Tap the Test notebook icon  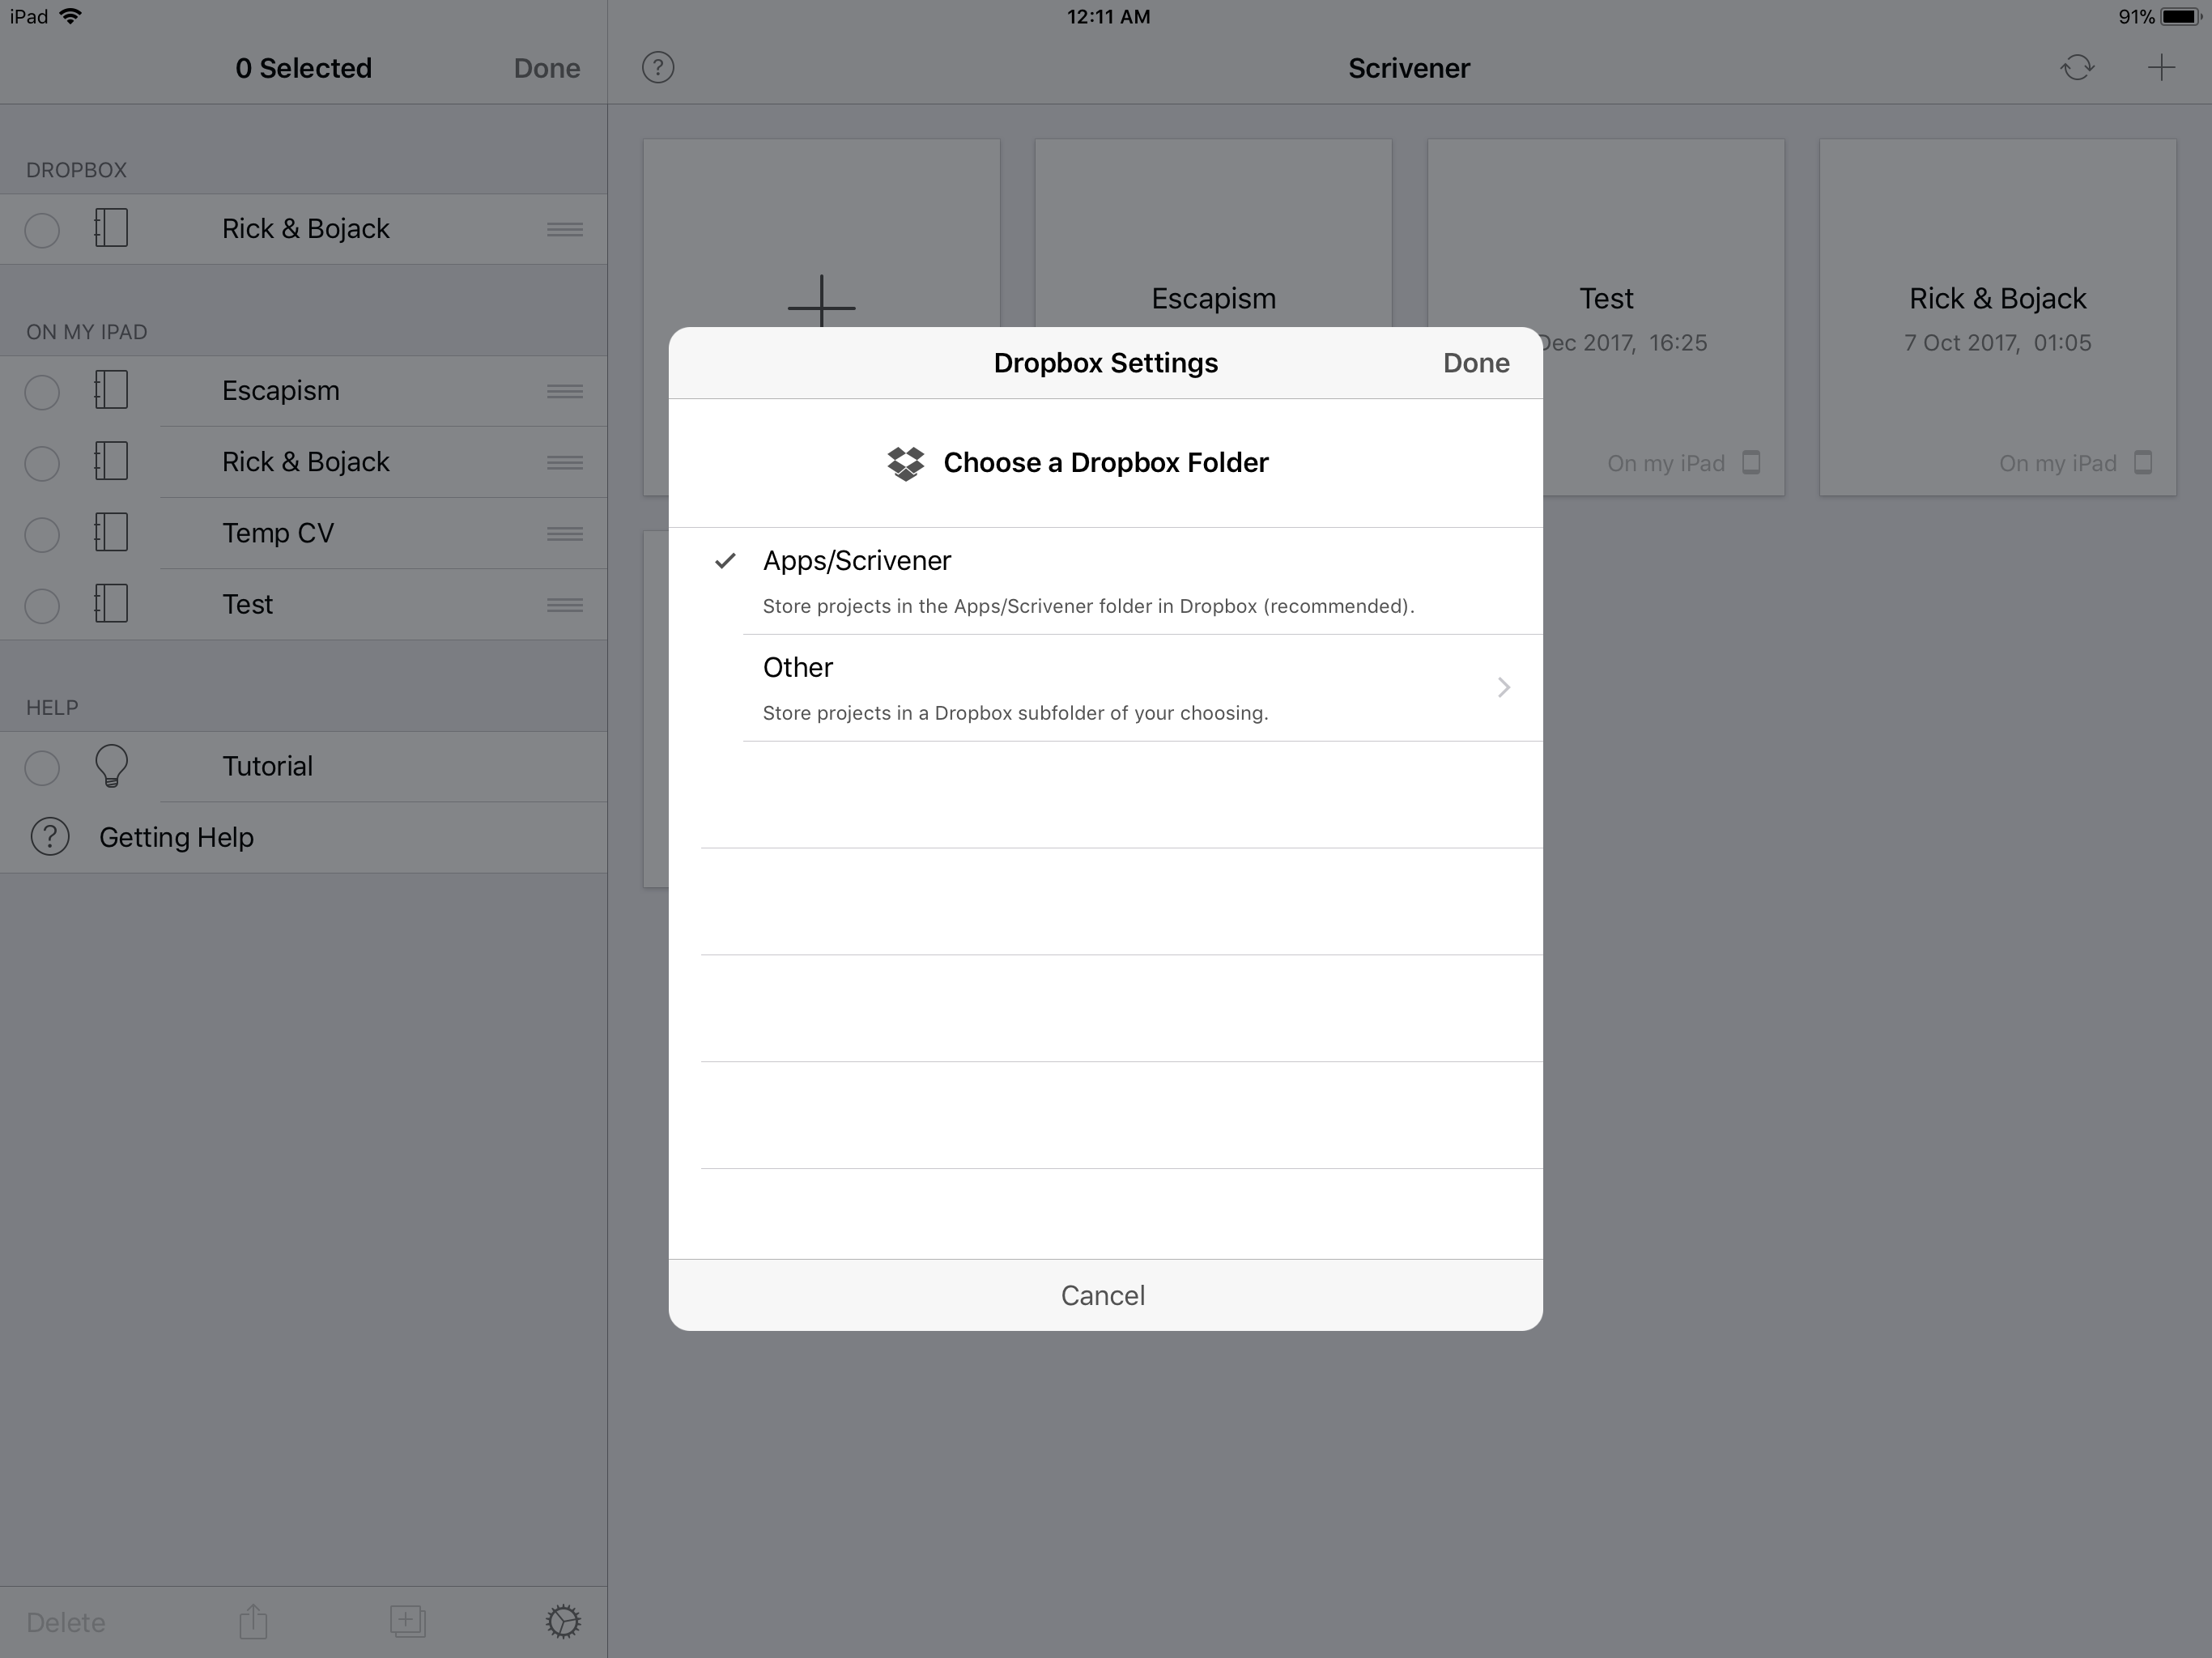(x=111, y=603)
